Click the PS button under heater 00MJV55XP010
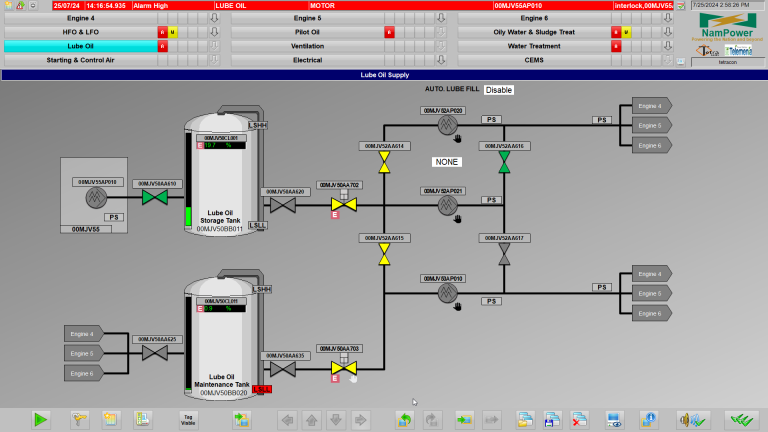The height and width of the screenshot is (432, 768). click(114, 217)
